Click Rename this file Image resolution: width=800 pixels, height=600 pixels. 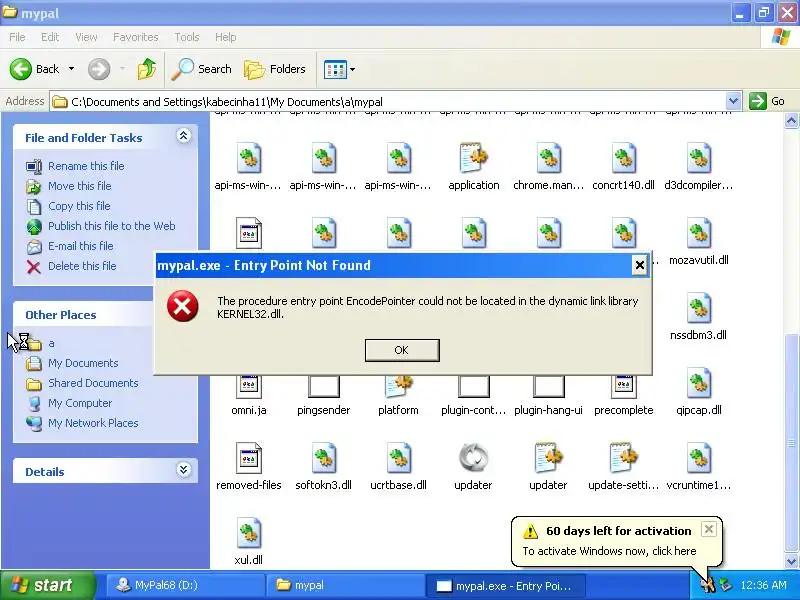pyautogui.click(x=86, y=166)
